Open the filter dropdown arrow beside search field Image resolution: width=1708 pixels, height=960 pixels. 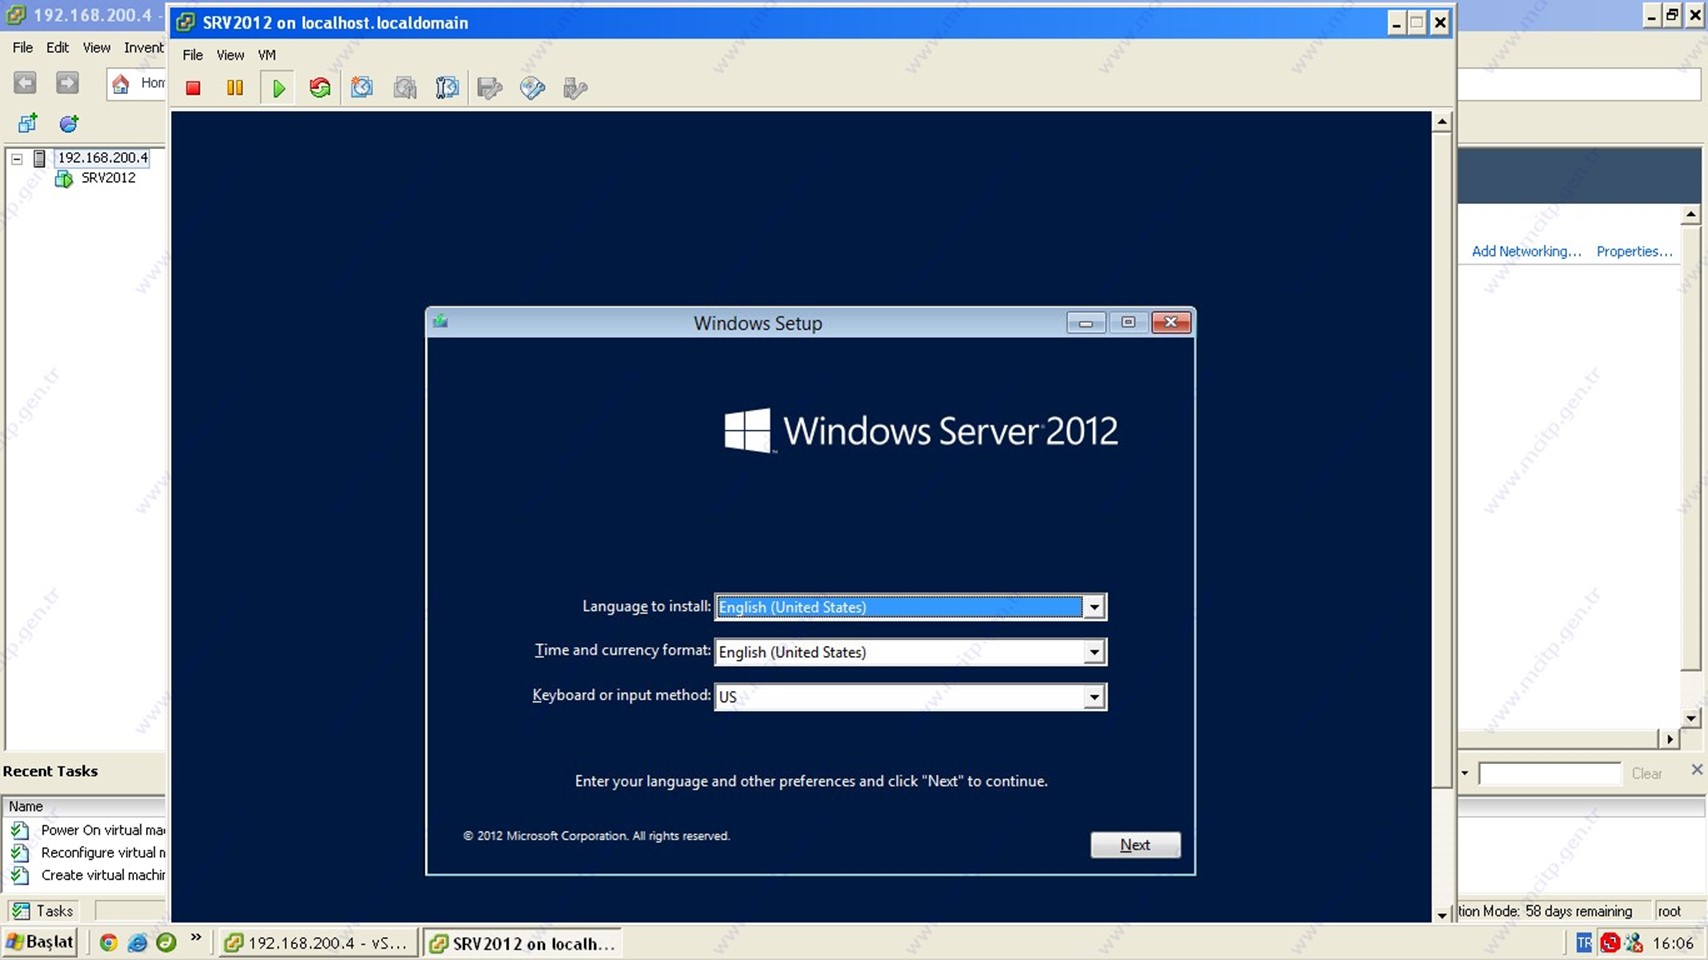[1465, 773]
